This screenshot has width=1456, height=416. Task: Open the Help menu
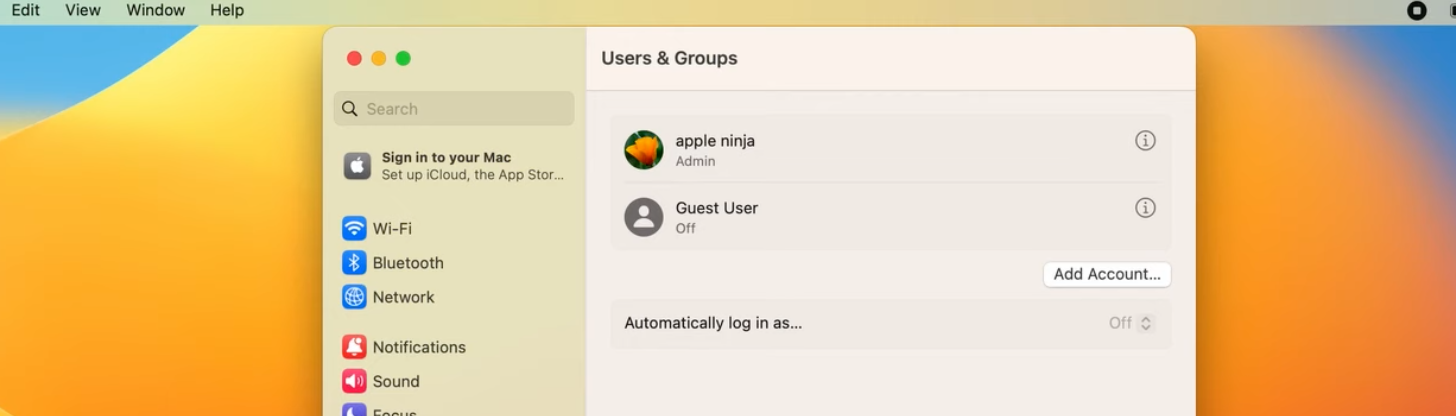[227, 10]
